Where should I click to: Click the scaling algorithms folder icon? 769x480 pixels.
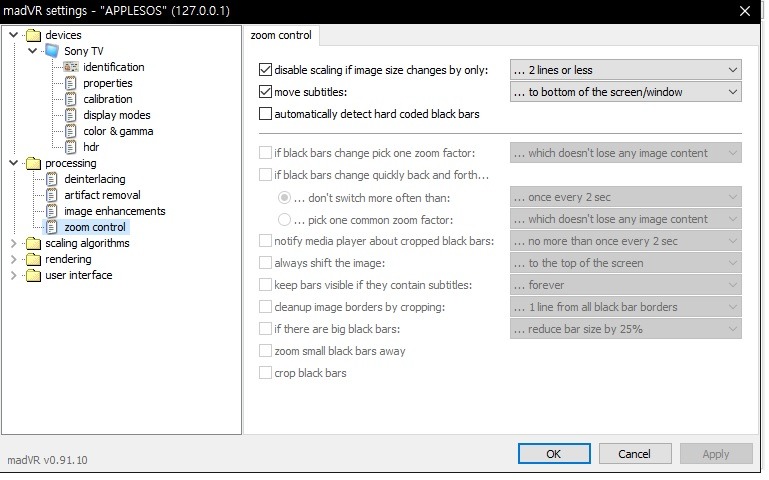[33, 243]
